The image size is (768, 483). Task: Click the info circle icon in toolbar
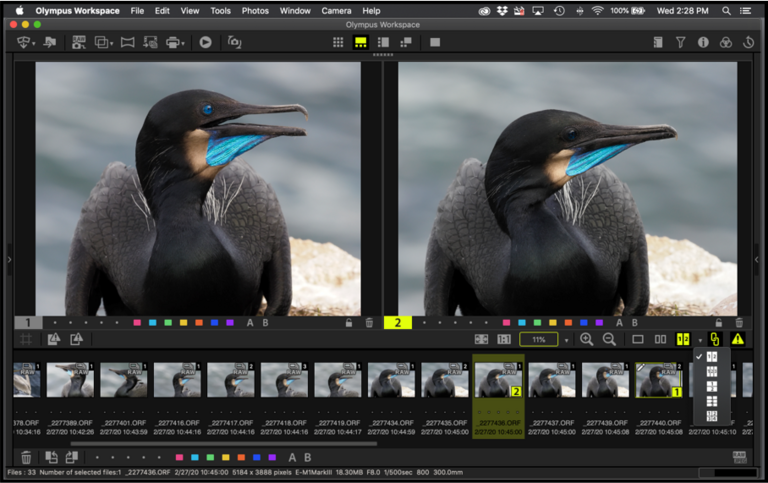pyautogui.click(x=703, y=43)
